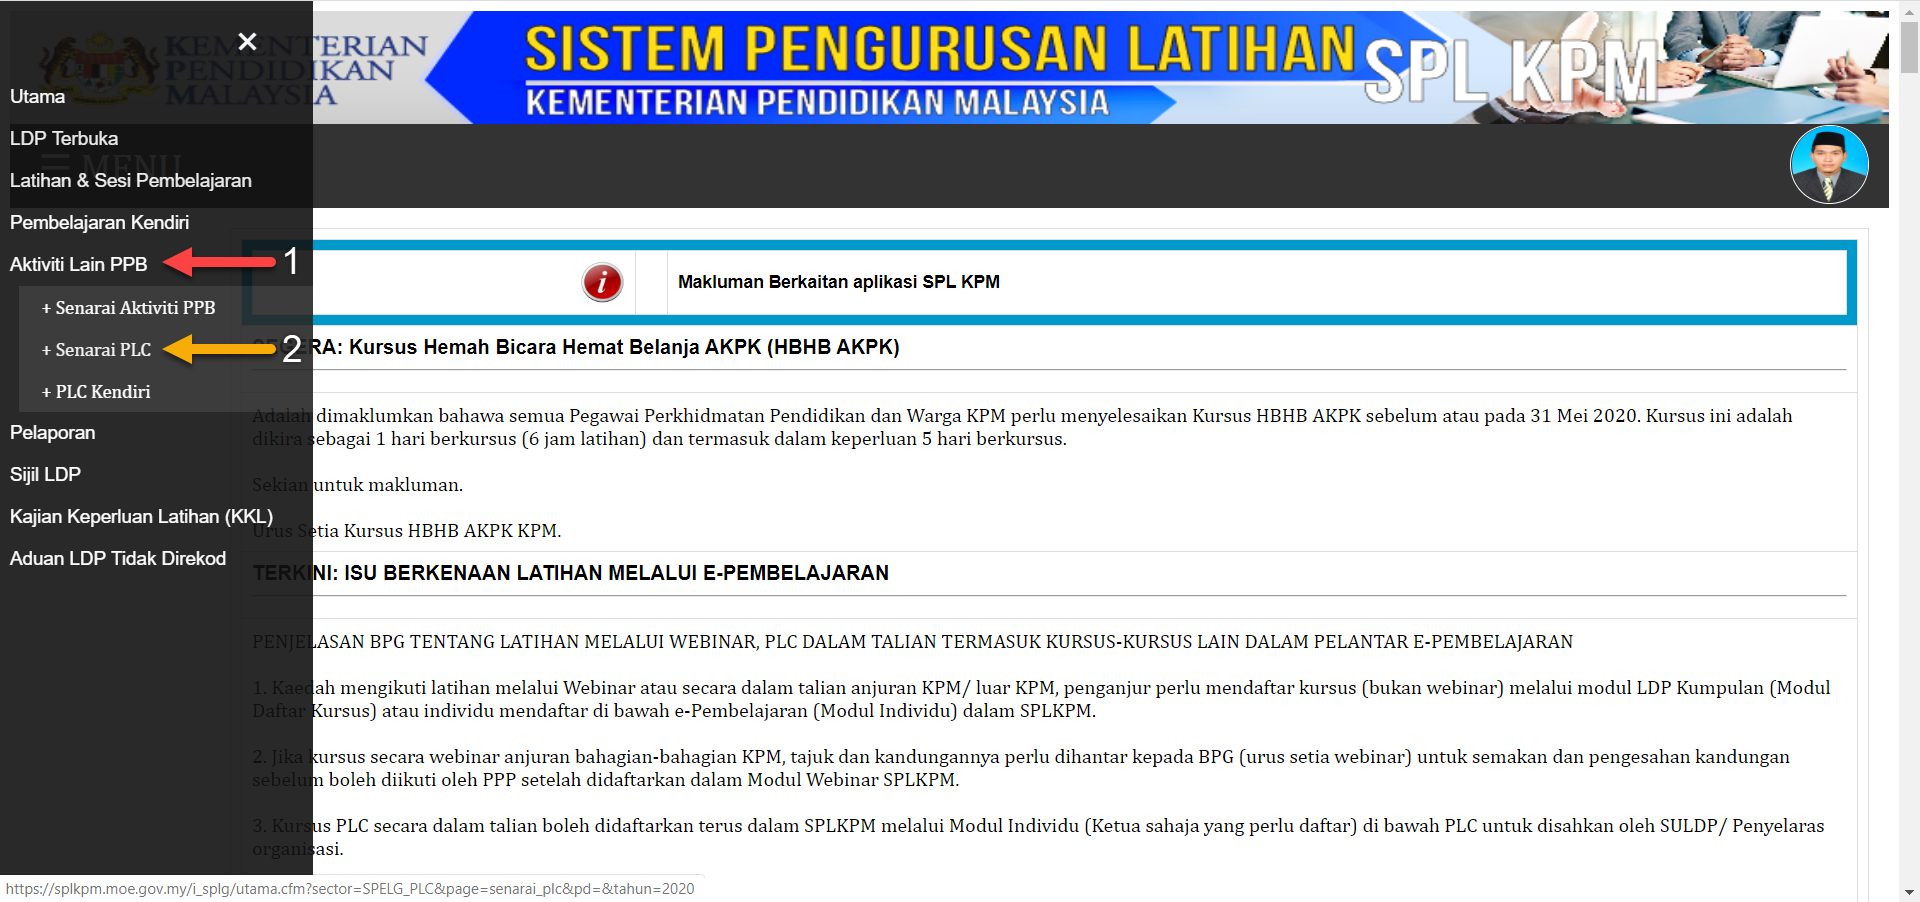Click the user profile photo
The height and width of the screenshot is (902, 1920).
(x=1829, y=165)
